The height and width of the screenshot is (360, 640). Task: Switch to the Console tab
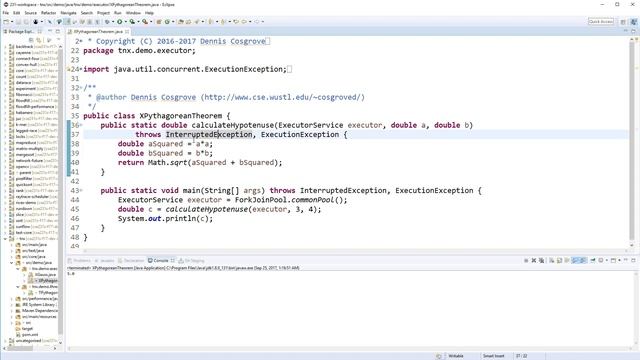[x=158, y=260]
